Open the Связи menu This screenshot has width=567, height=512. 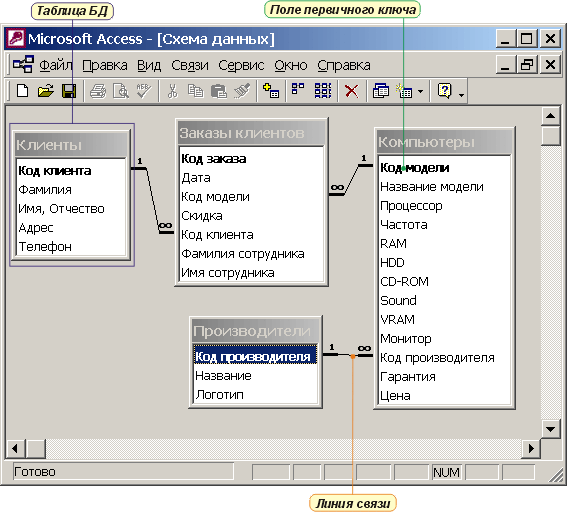[x=190, y=66]
